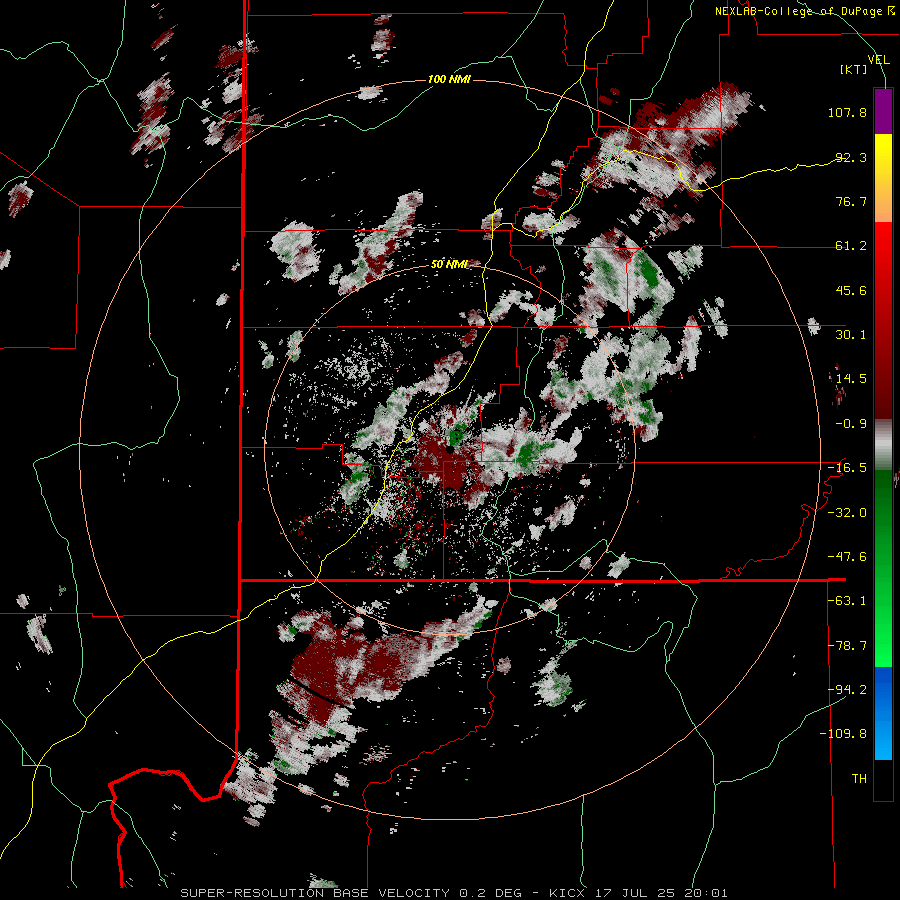Viewport: 900px width, 900px height.
Task: Click the 50 NMI range ring label
Action: (449, 264)
